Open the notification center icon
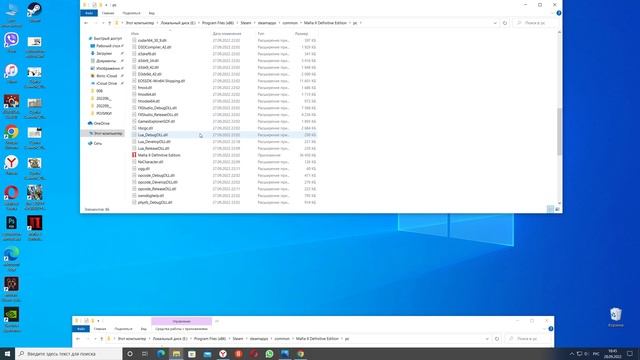This screenshot has height=360, width=640. [630, 354]
